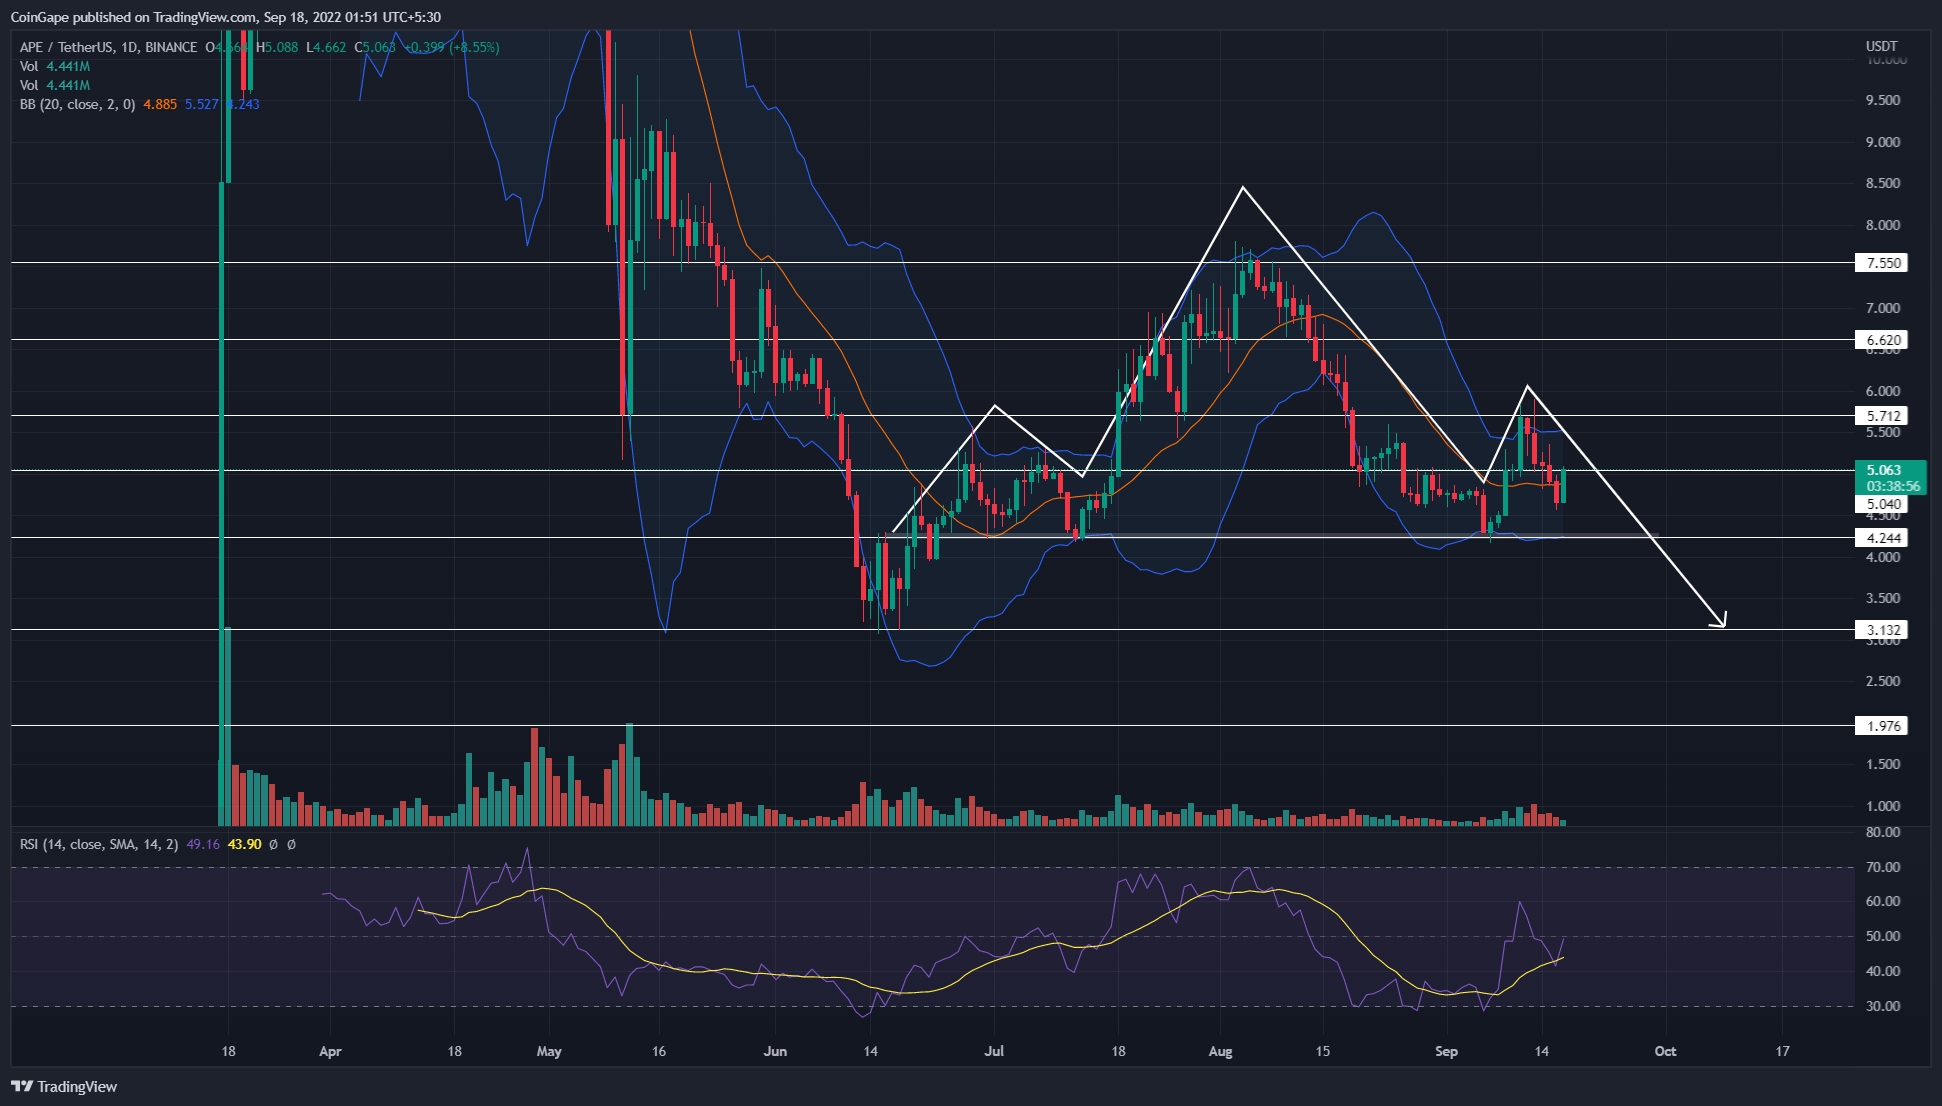Viewport: 1942px width, 1106px height.
Task: Select the RSI (14, close, SMA, 14, 2) legend
Action: click(x=99, y=844)
